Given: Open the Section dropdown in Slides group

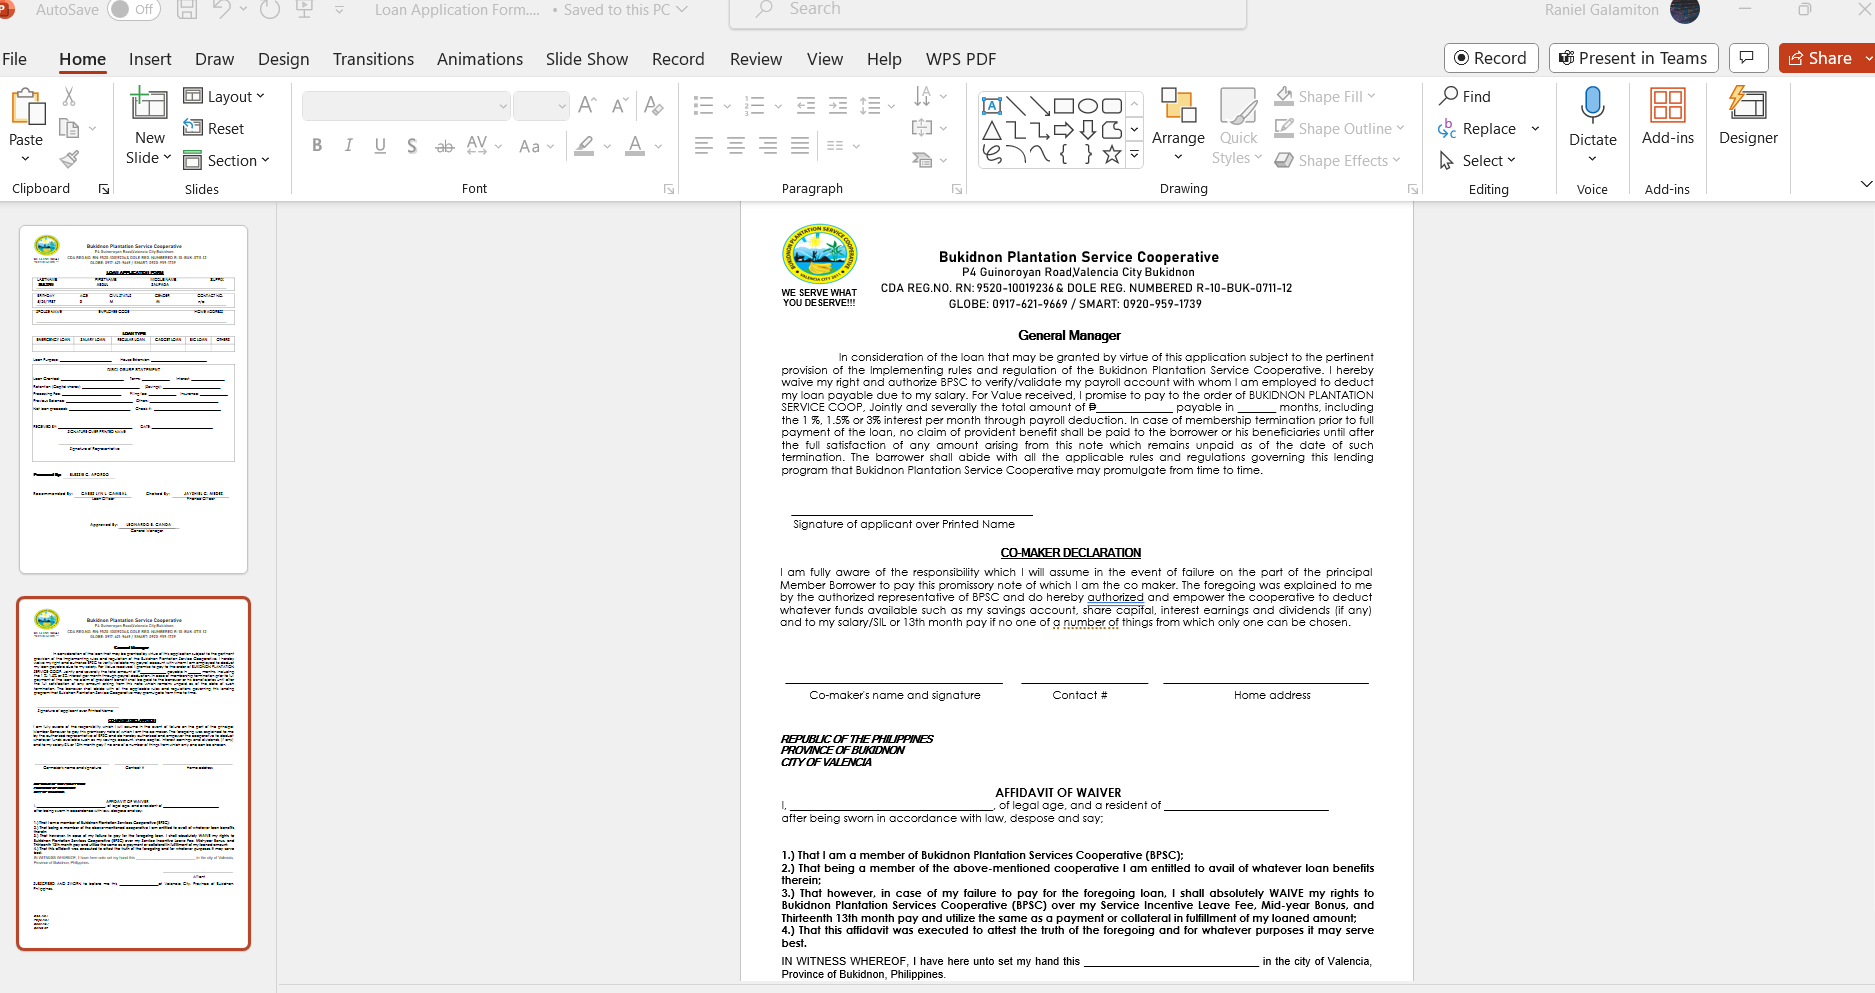Looking at the screenshot, I should click(x=228, y=159).
